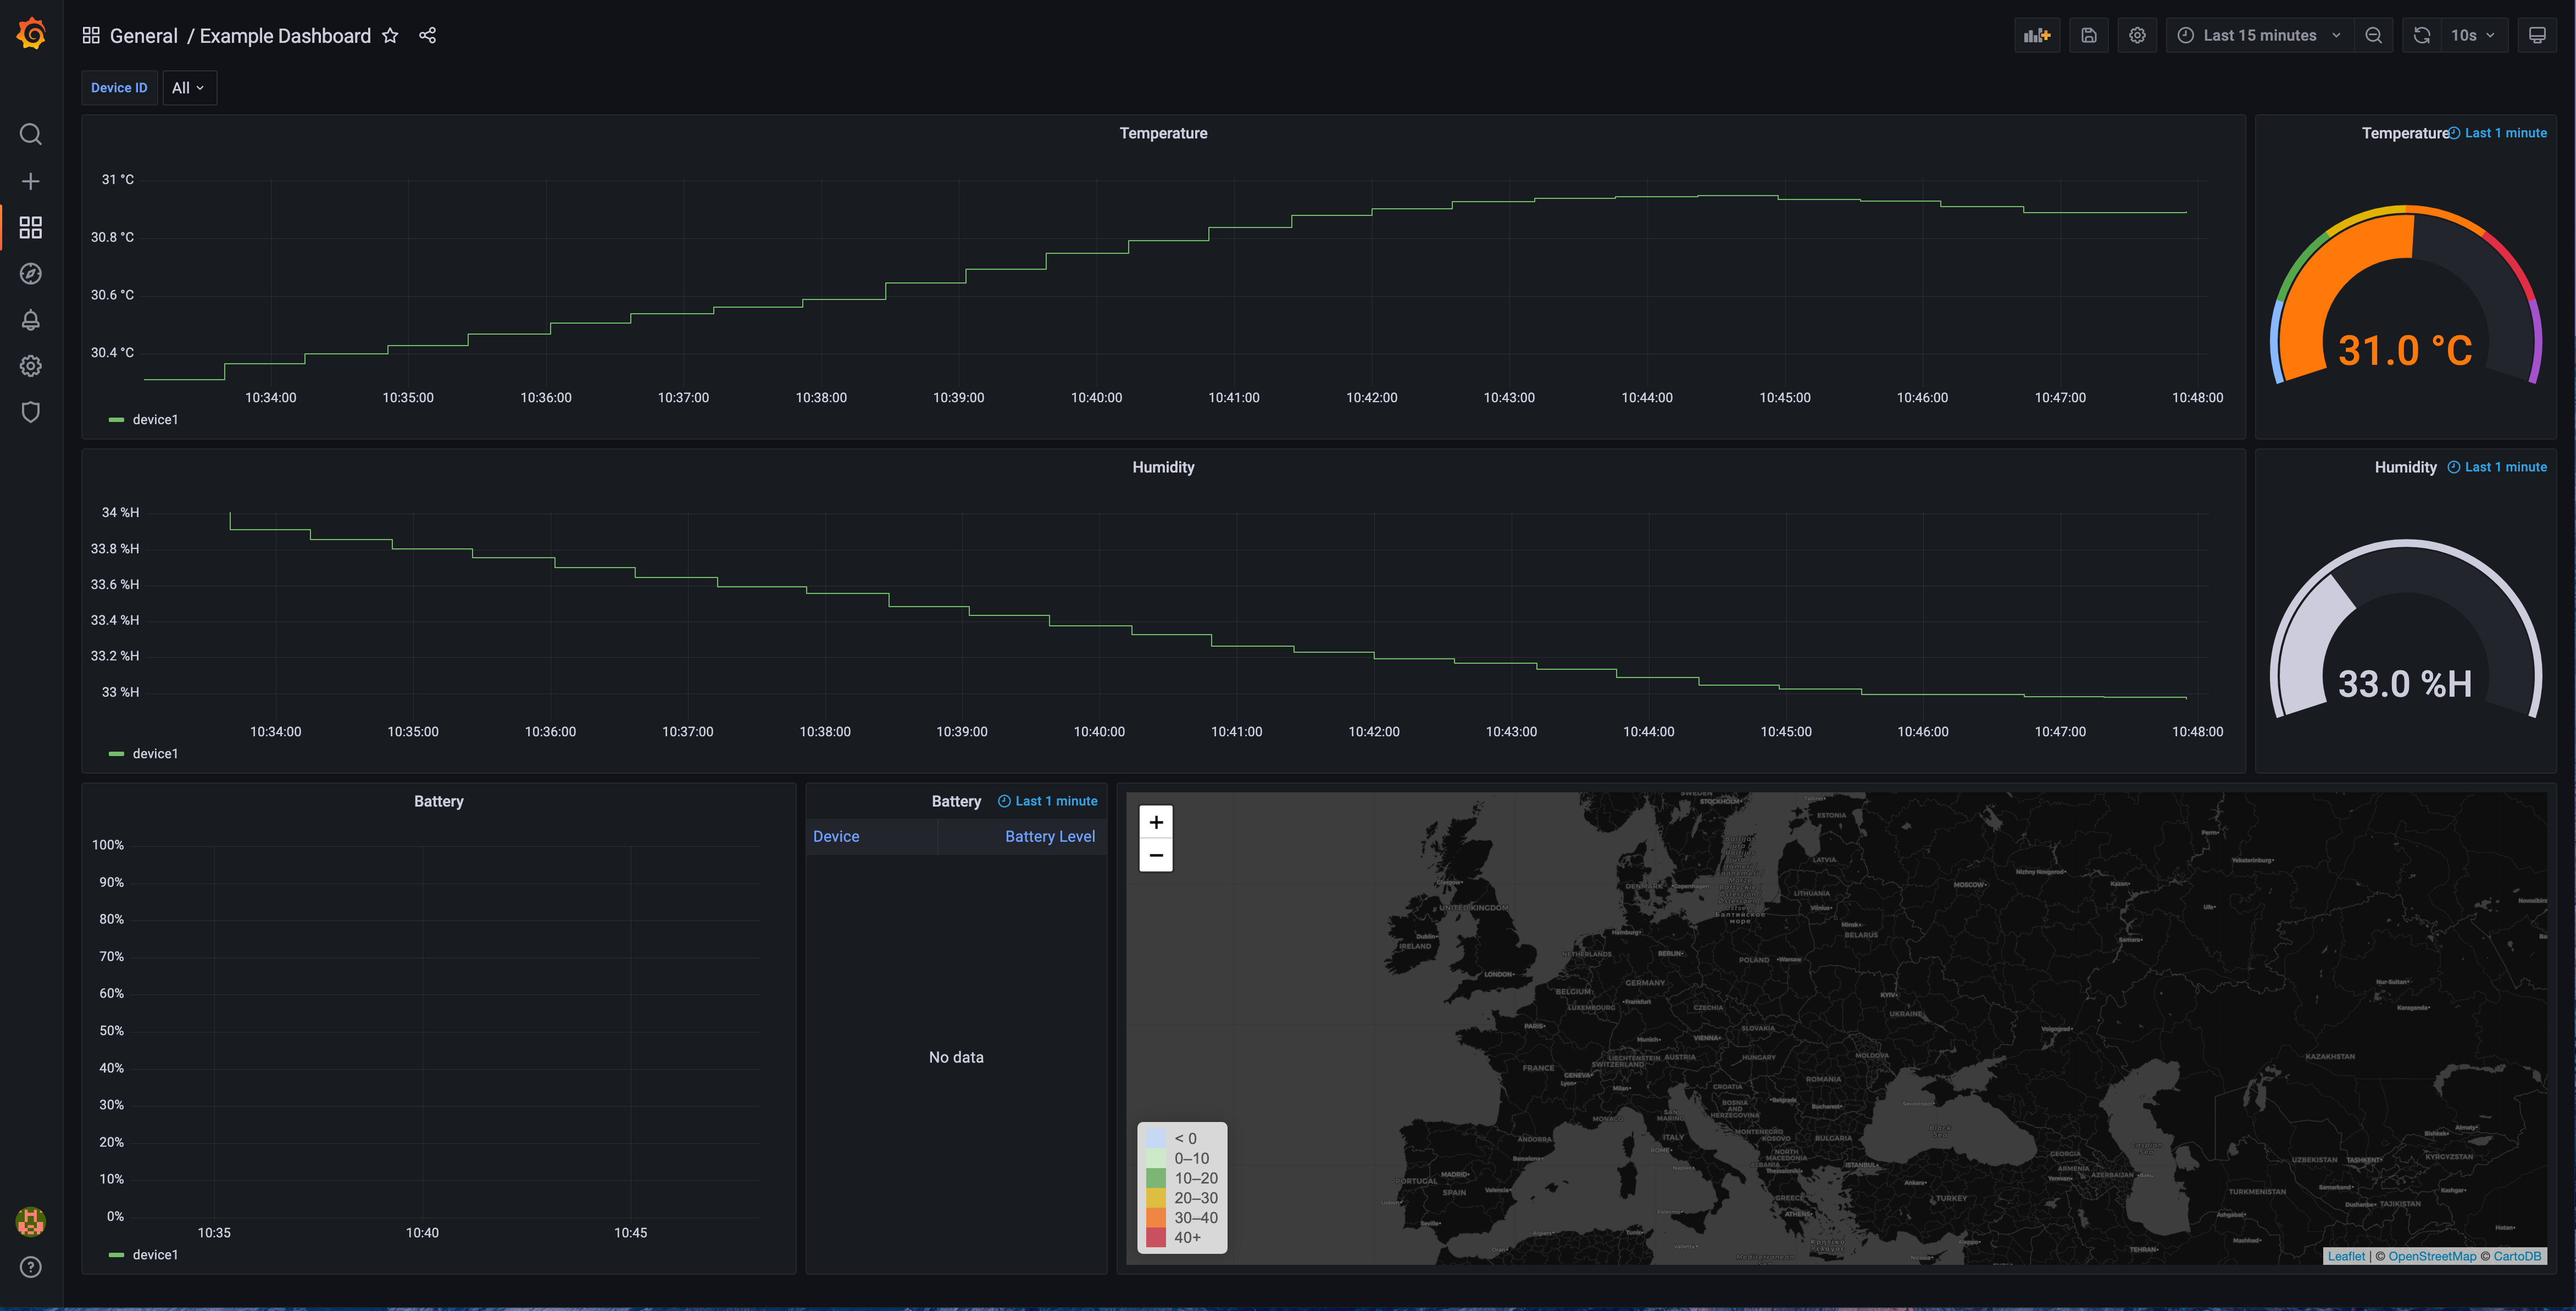The image size is (2576, 1311).
Task: Open the Battery graph panel title menu
Action: point(438,801)
